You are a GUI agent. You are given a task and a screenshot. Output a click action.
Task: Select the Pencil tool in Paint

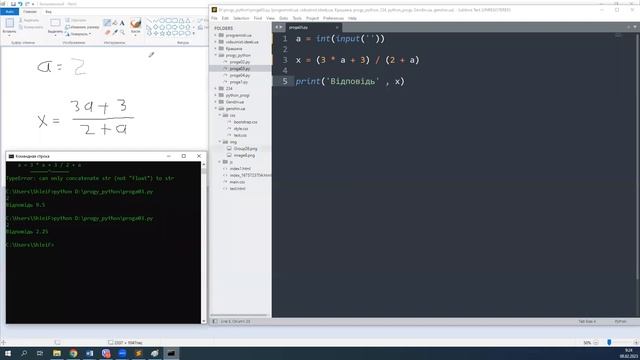click(107, 23)
